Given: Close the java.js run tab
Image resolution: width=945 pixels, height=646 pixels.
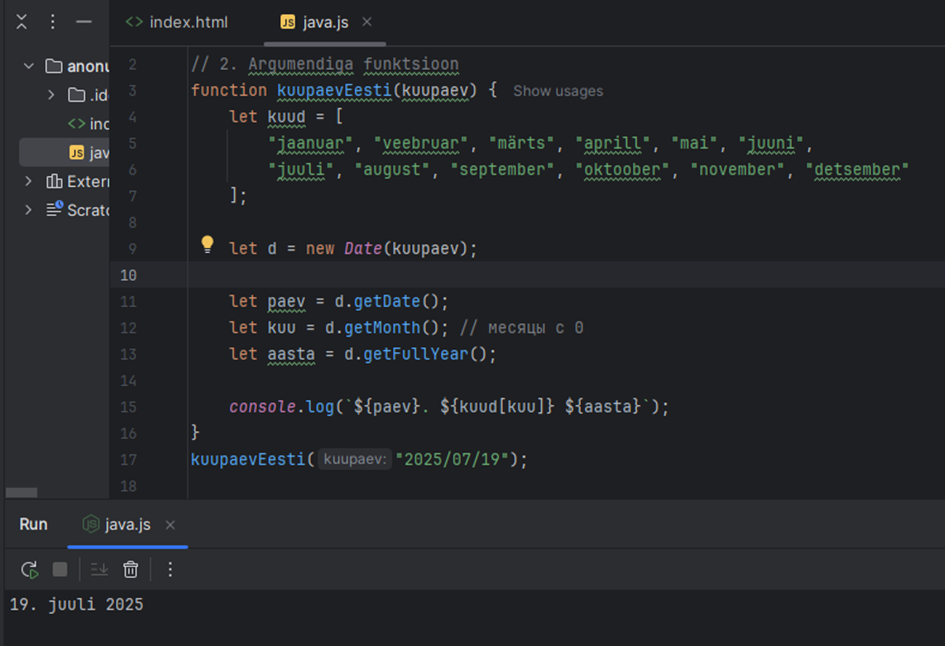Looking at the screenshot, I should click(170, 525).
